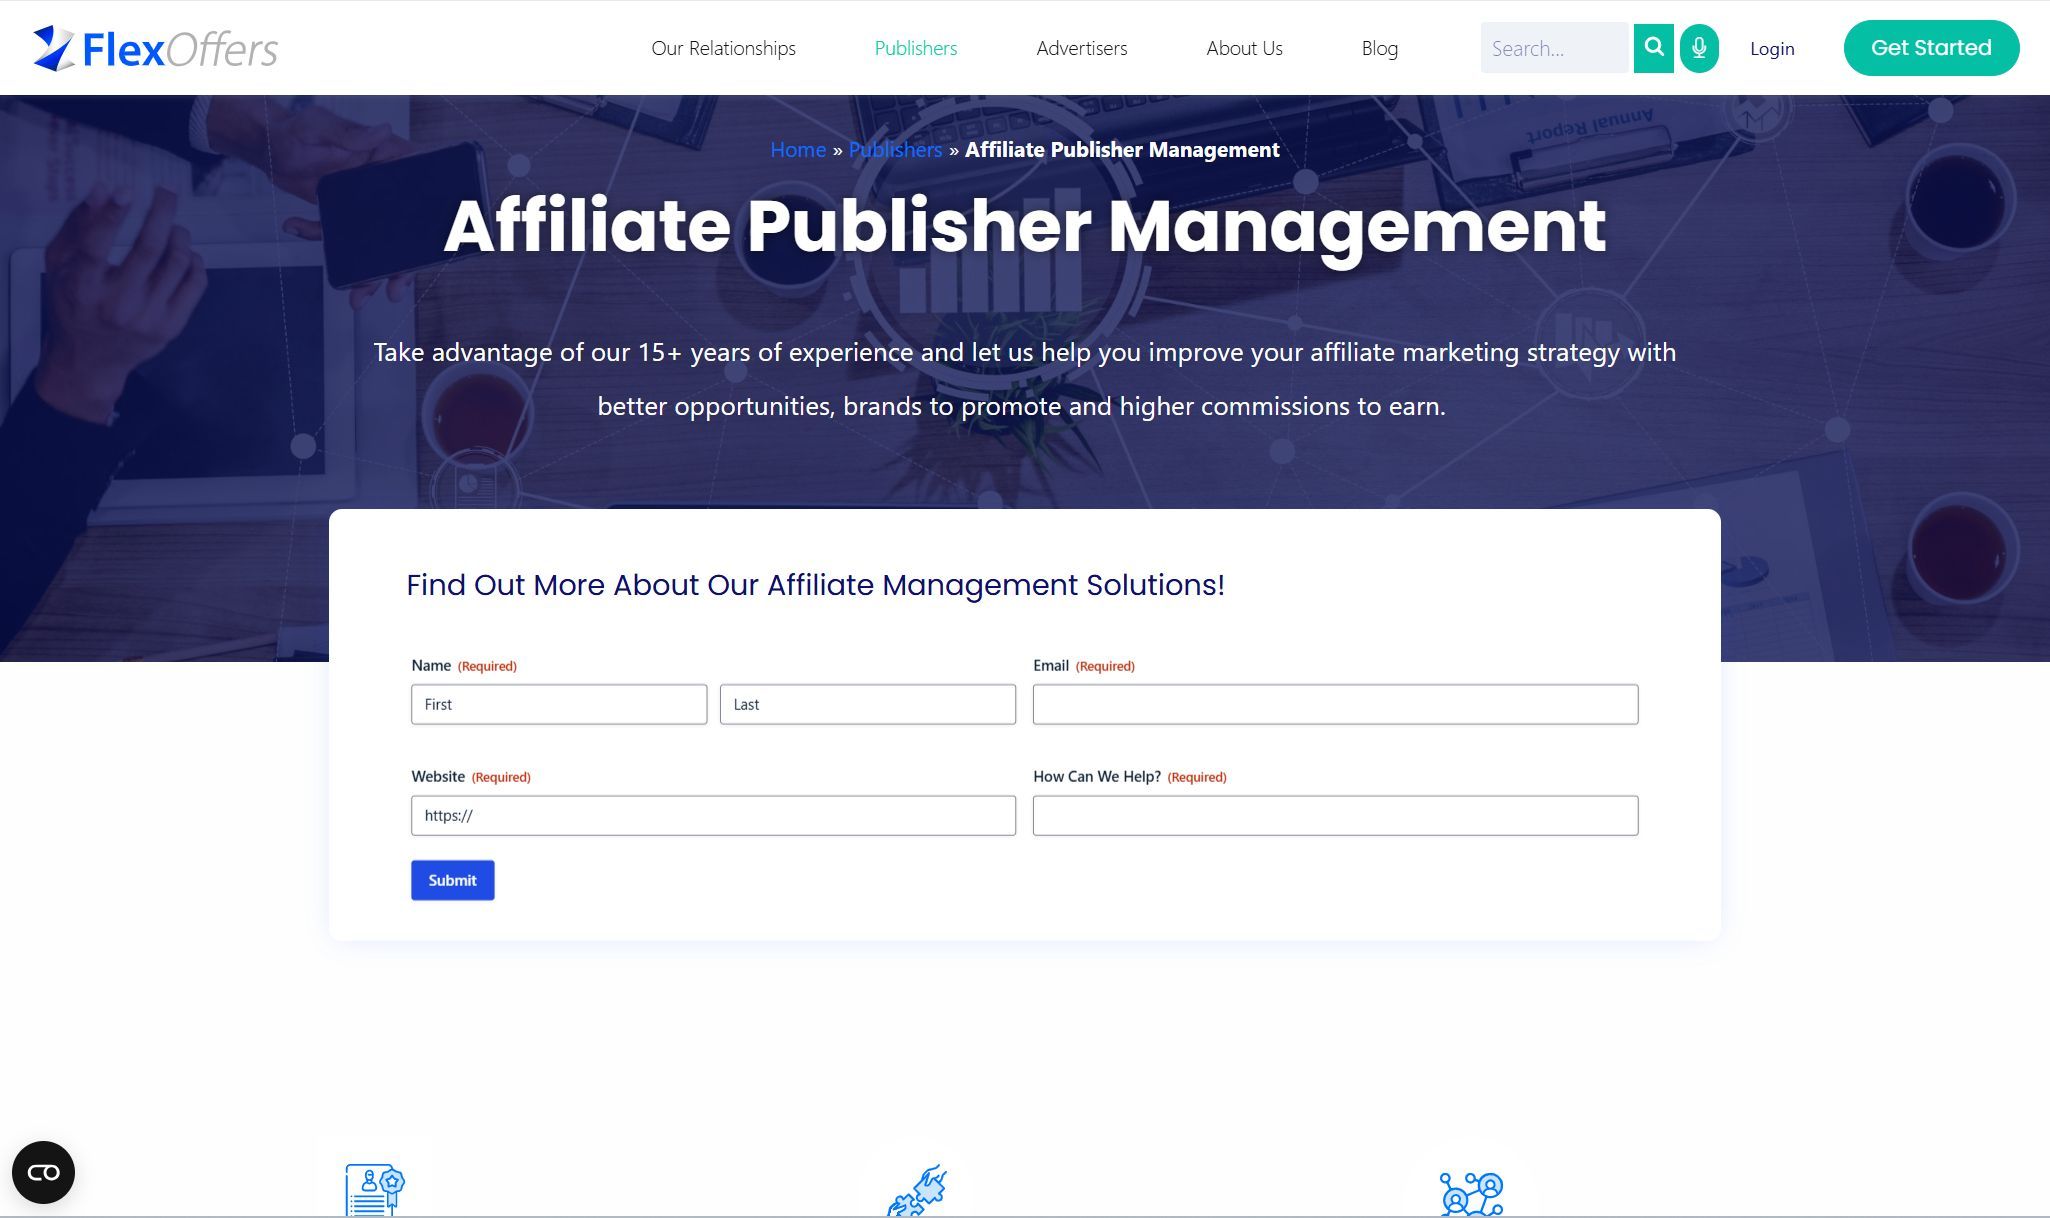
Task: Activate the voice search microphone icon
Action: [x=1699, y=48]
